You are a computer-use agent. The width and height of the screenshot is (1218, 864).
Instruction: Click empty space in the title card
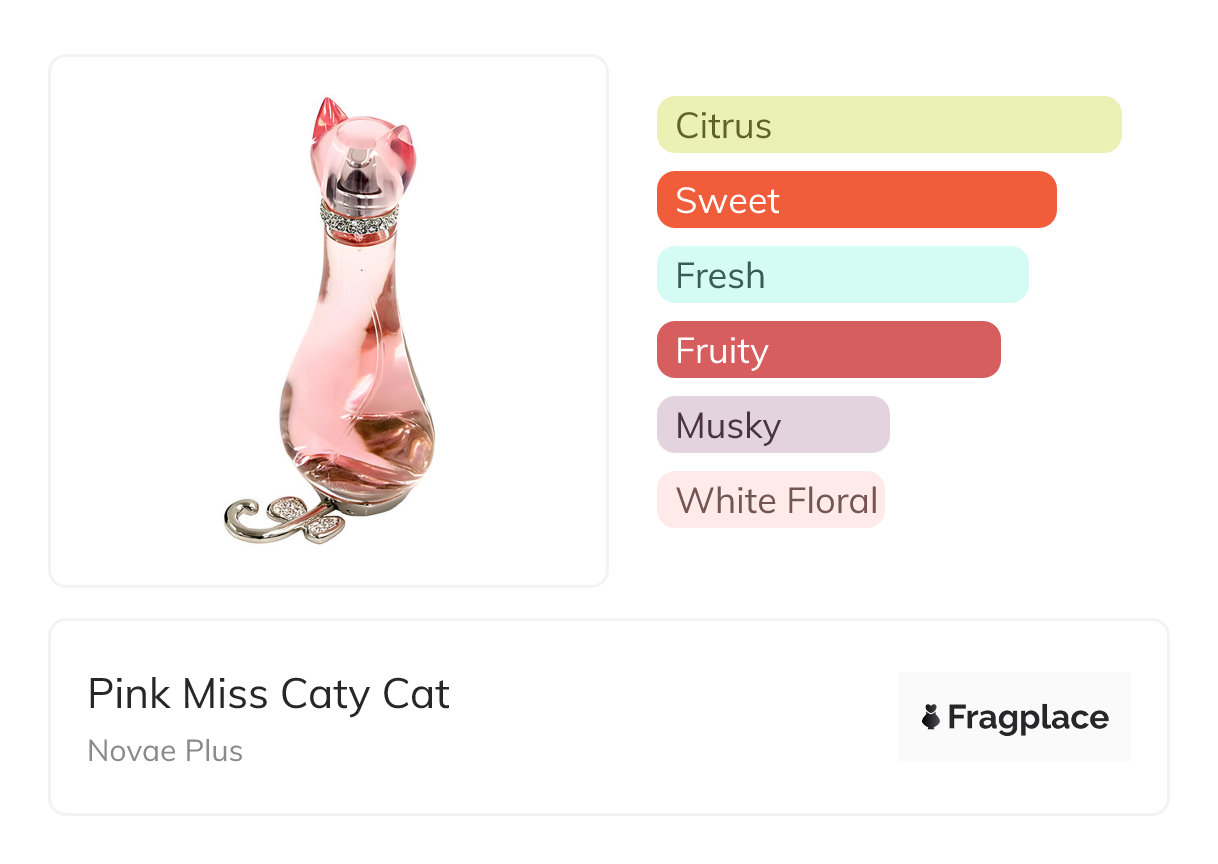pyautogui.click(x=650, y=720)
